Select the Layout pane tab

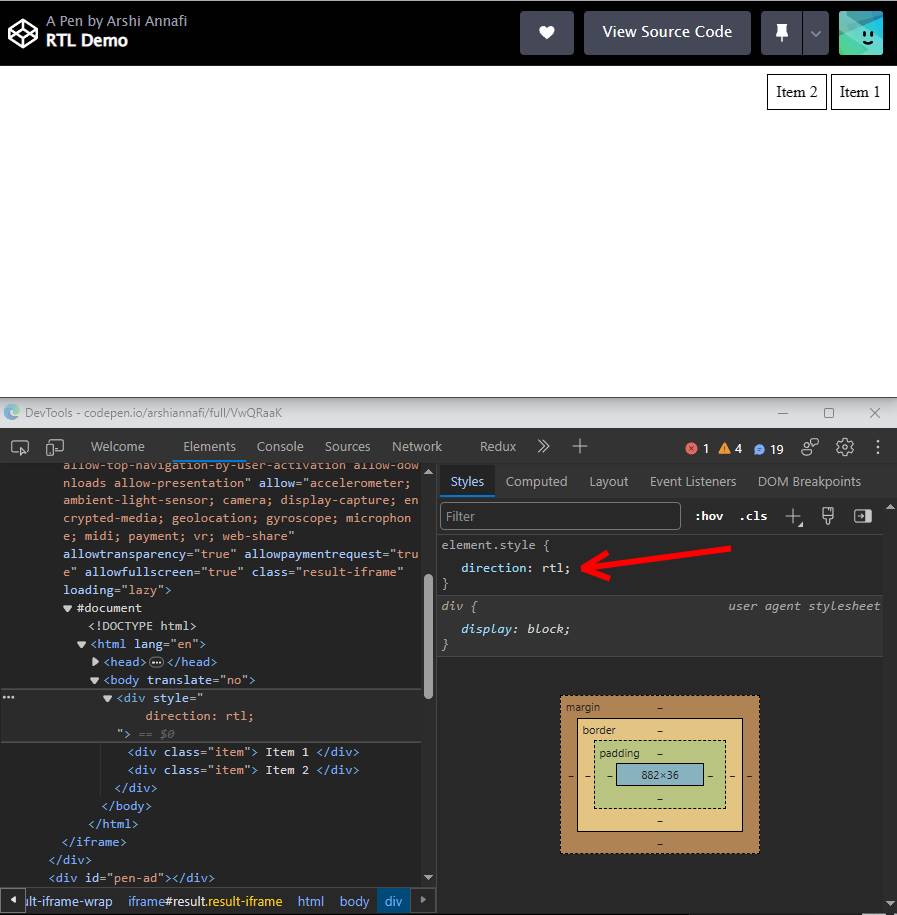608,481
